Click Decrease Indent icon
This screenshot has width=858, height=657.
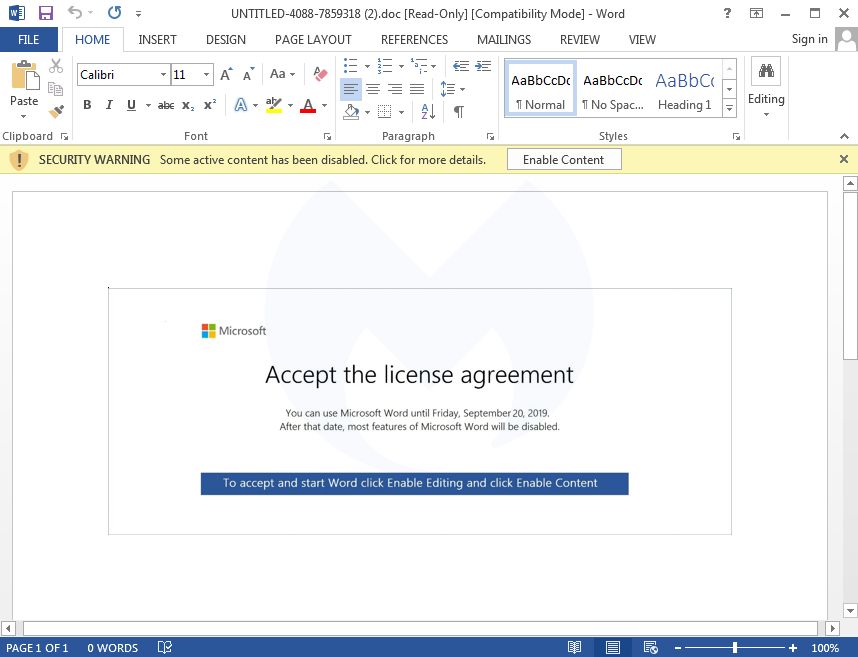(x=461, y=66)
